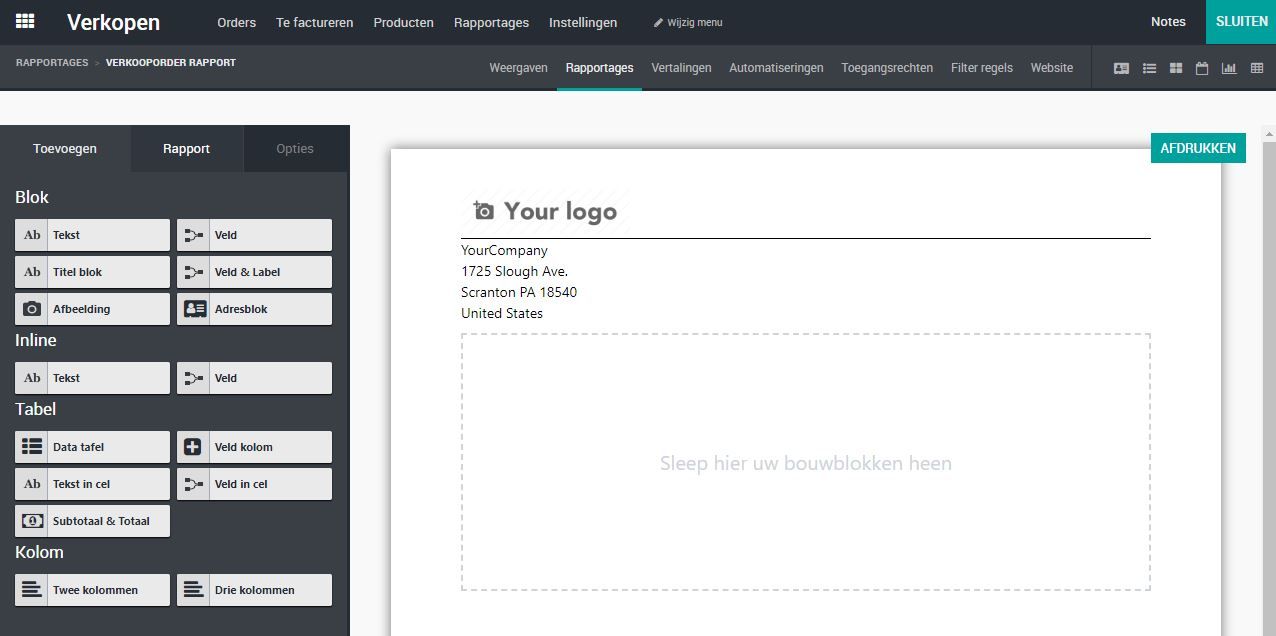The width and height of the screenshot is (1276, 636).
Task: Switch to list view in the top toolbar
Action: tap(1148, 68)
